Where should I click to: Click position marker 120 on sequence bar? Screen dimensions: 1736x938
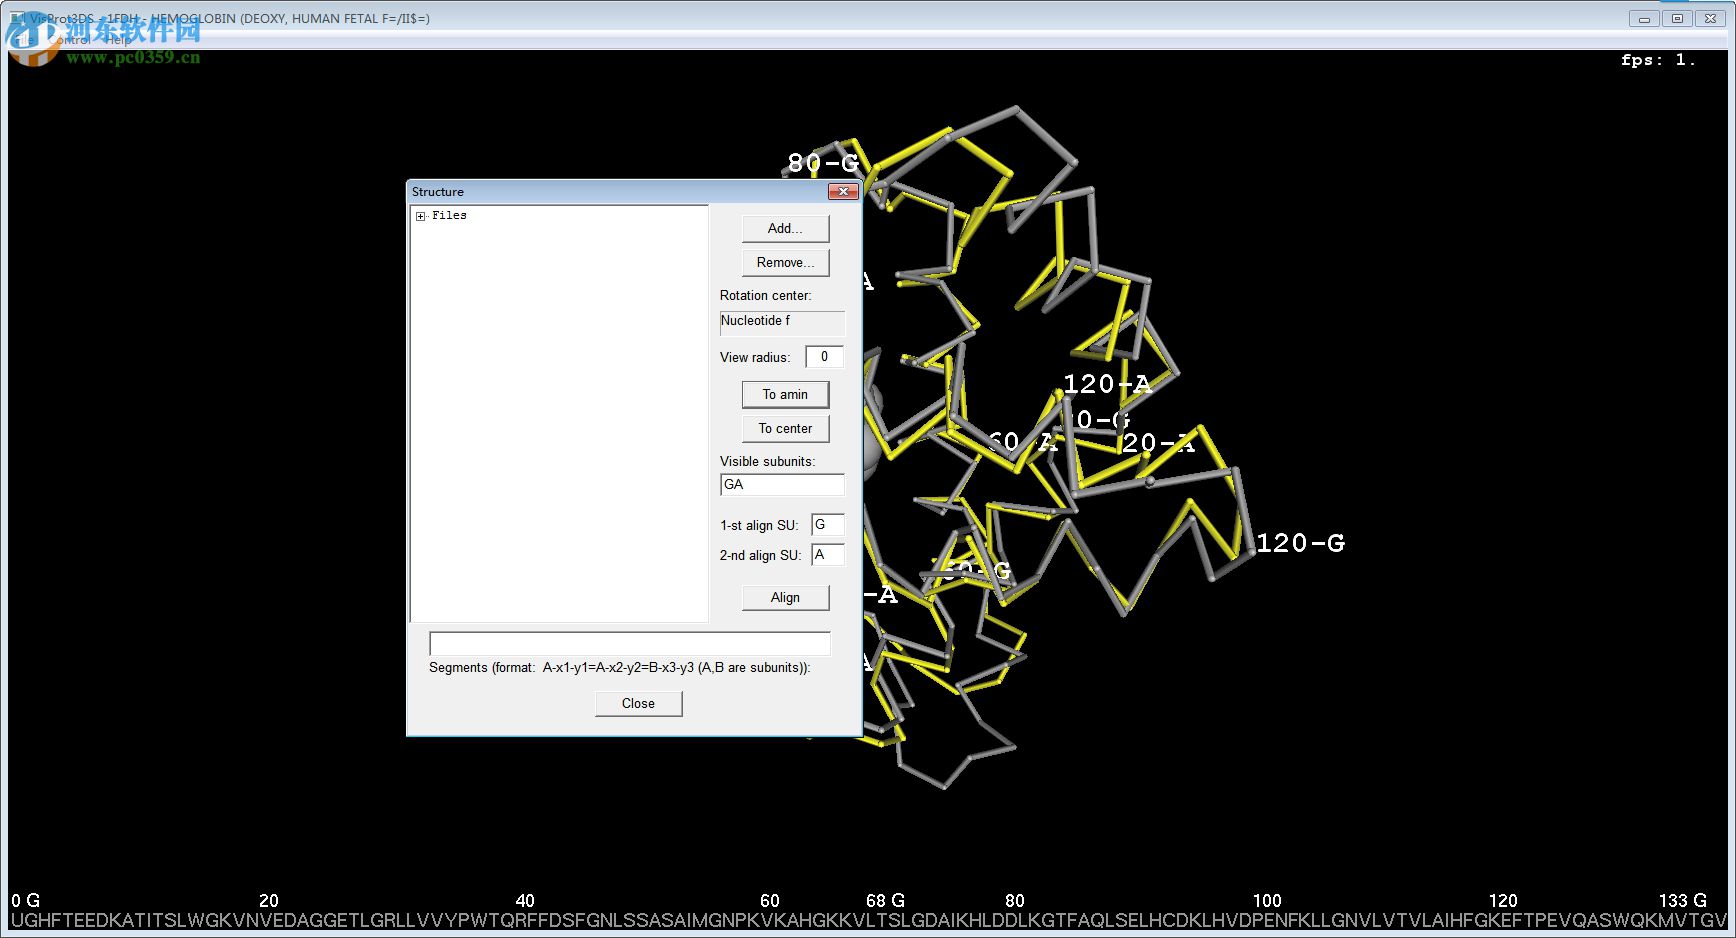pyautogui.click(x=1503, y=901)
